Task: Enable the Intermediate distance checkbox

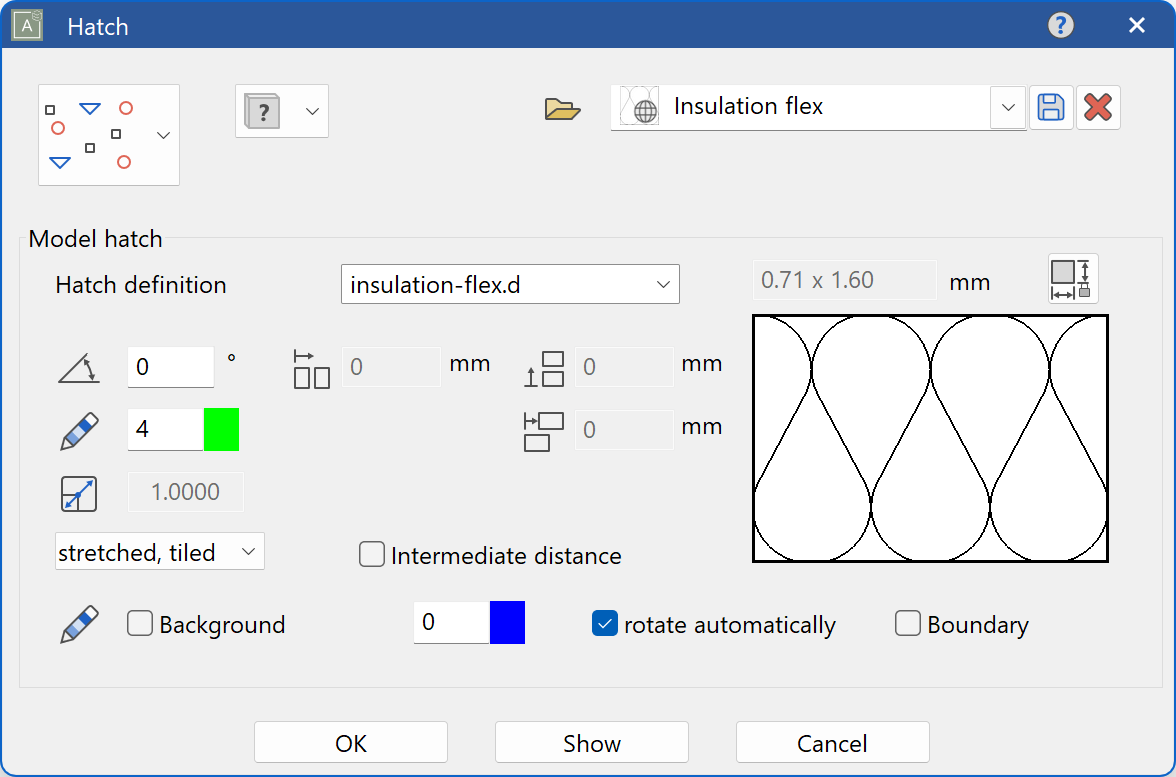Action: [x=372, y=555]
